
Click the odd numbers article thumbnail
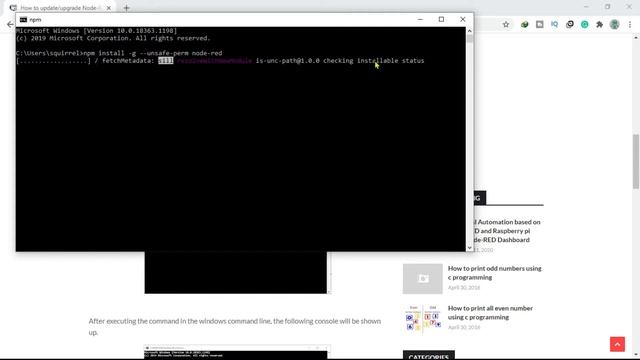tap(422, 279)
